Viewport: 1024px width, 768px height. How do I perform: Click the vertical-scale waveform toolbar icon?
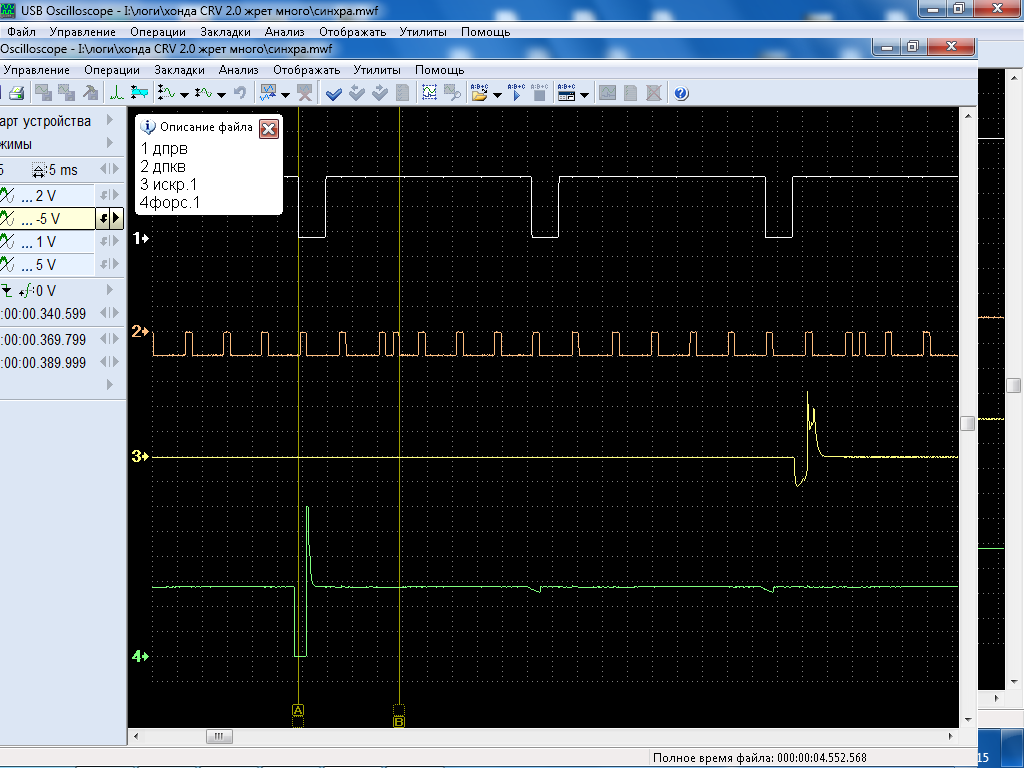pos(167,93)
